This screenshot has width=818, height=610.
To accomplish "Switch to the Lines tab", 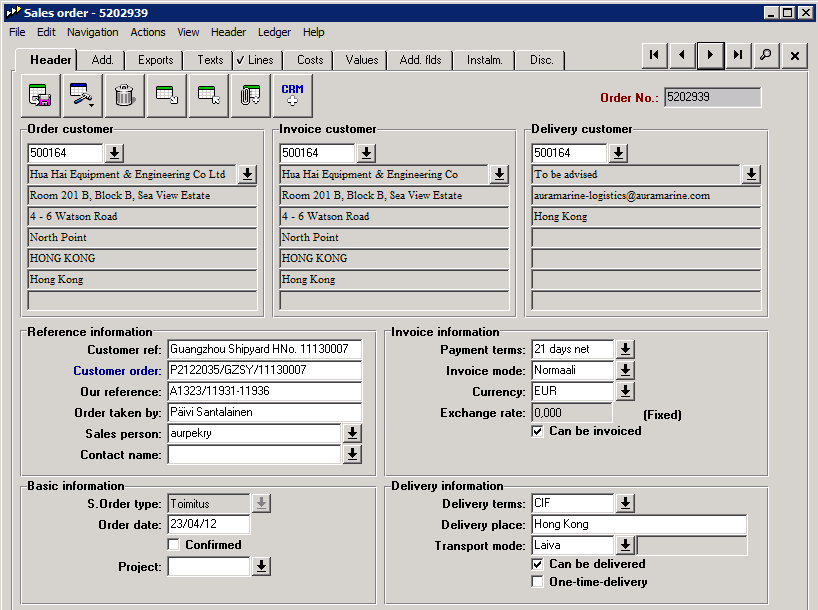I will (x=256, y=60).
